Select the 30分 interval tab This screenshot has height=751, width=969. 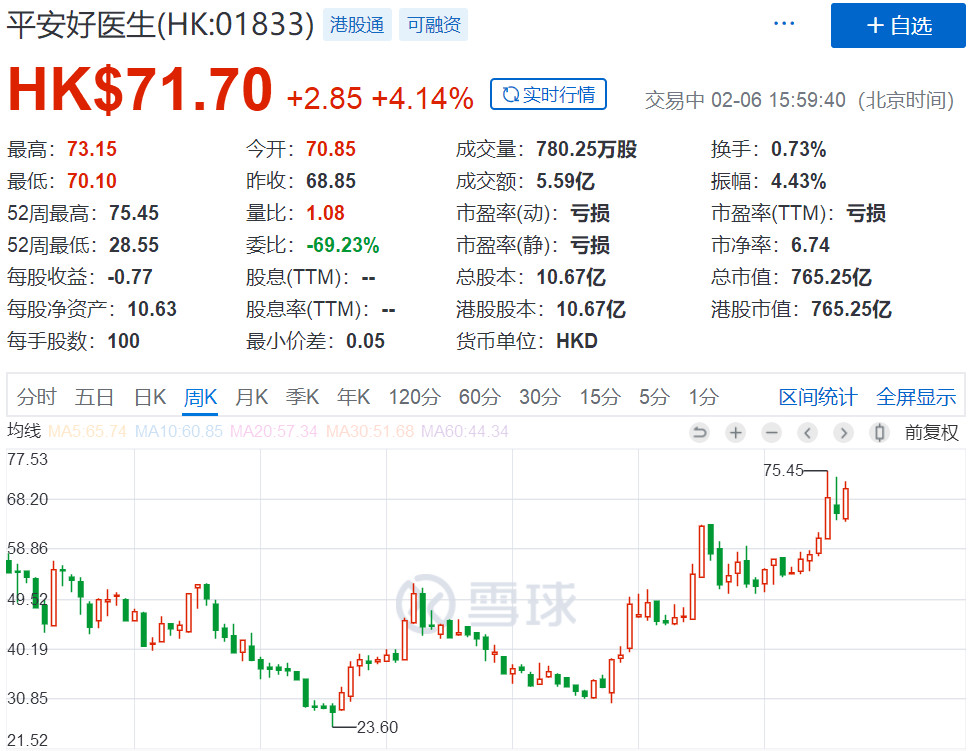pos(540,397)
